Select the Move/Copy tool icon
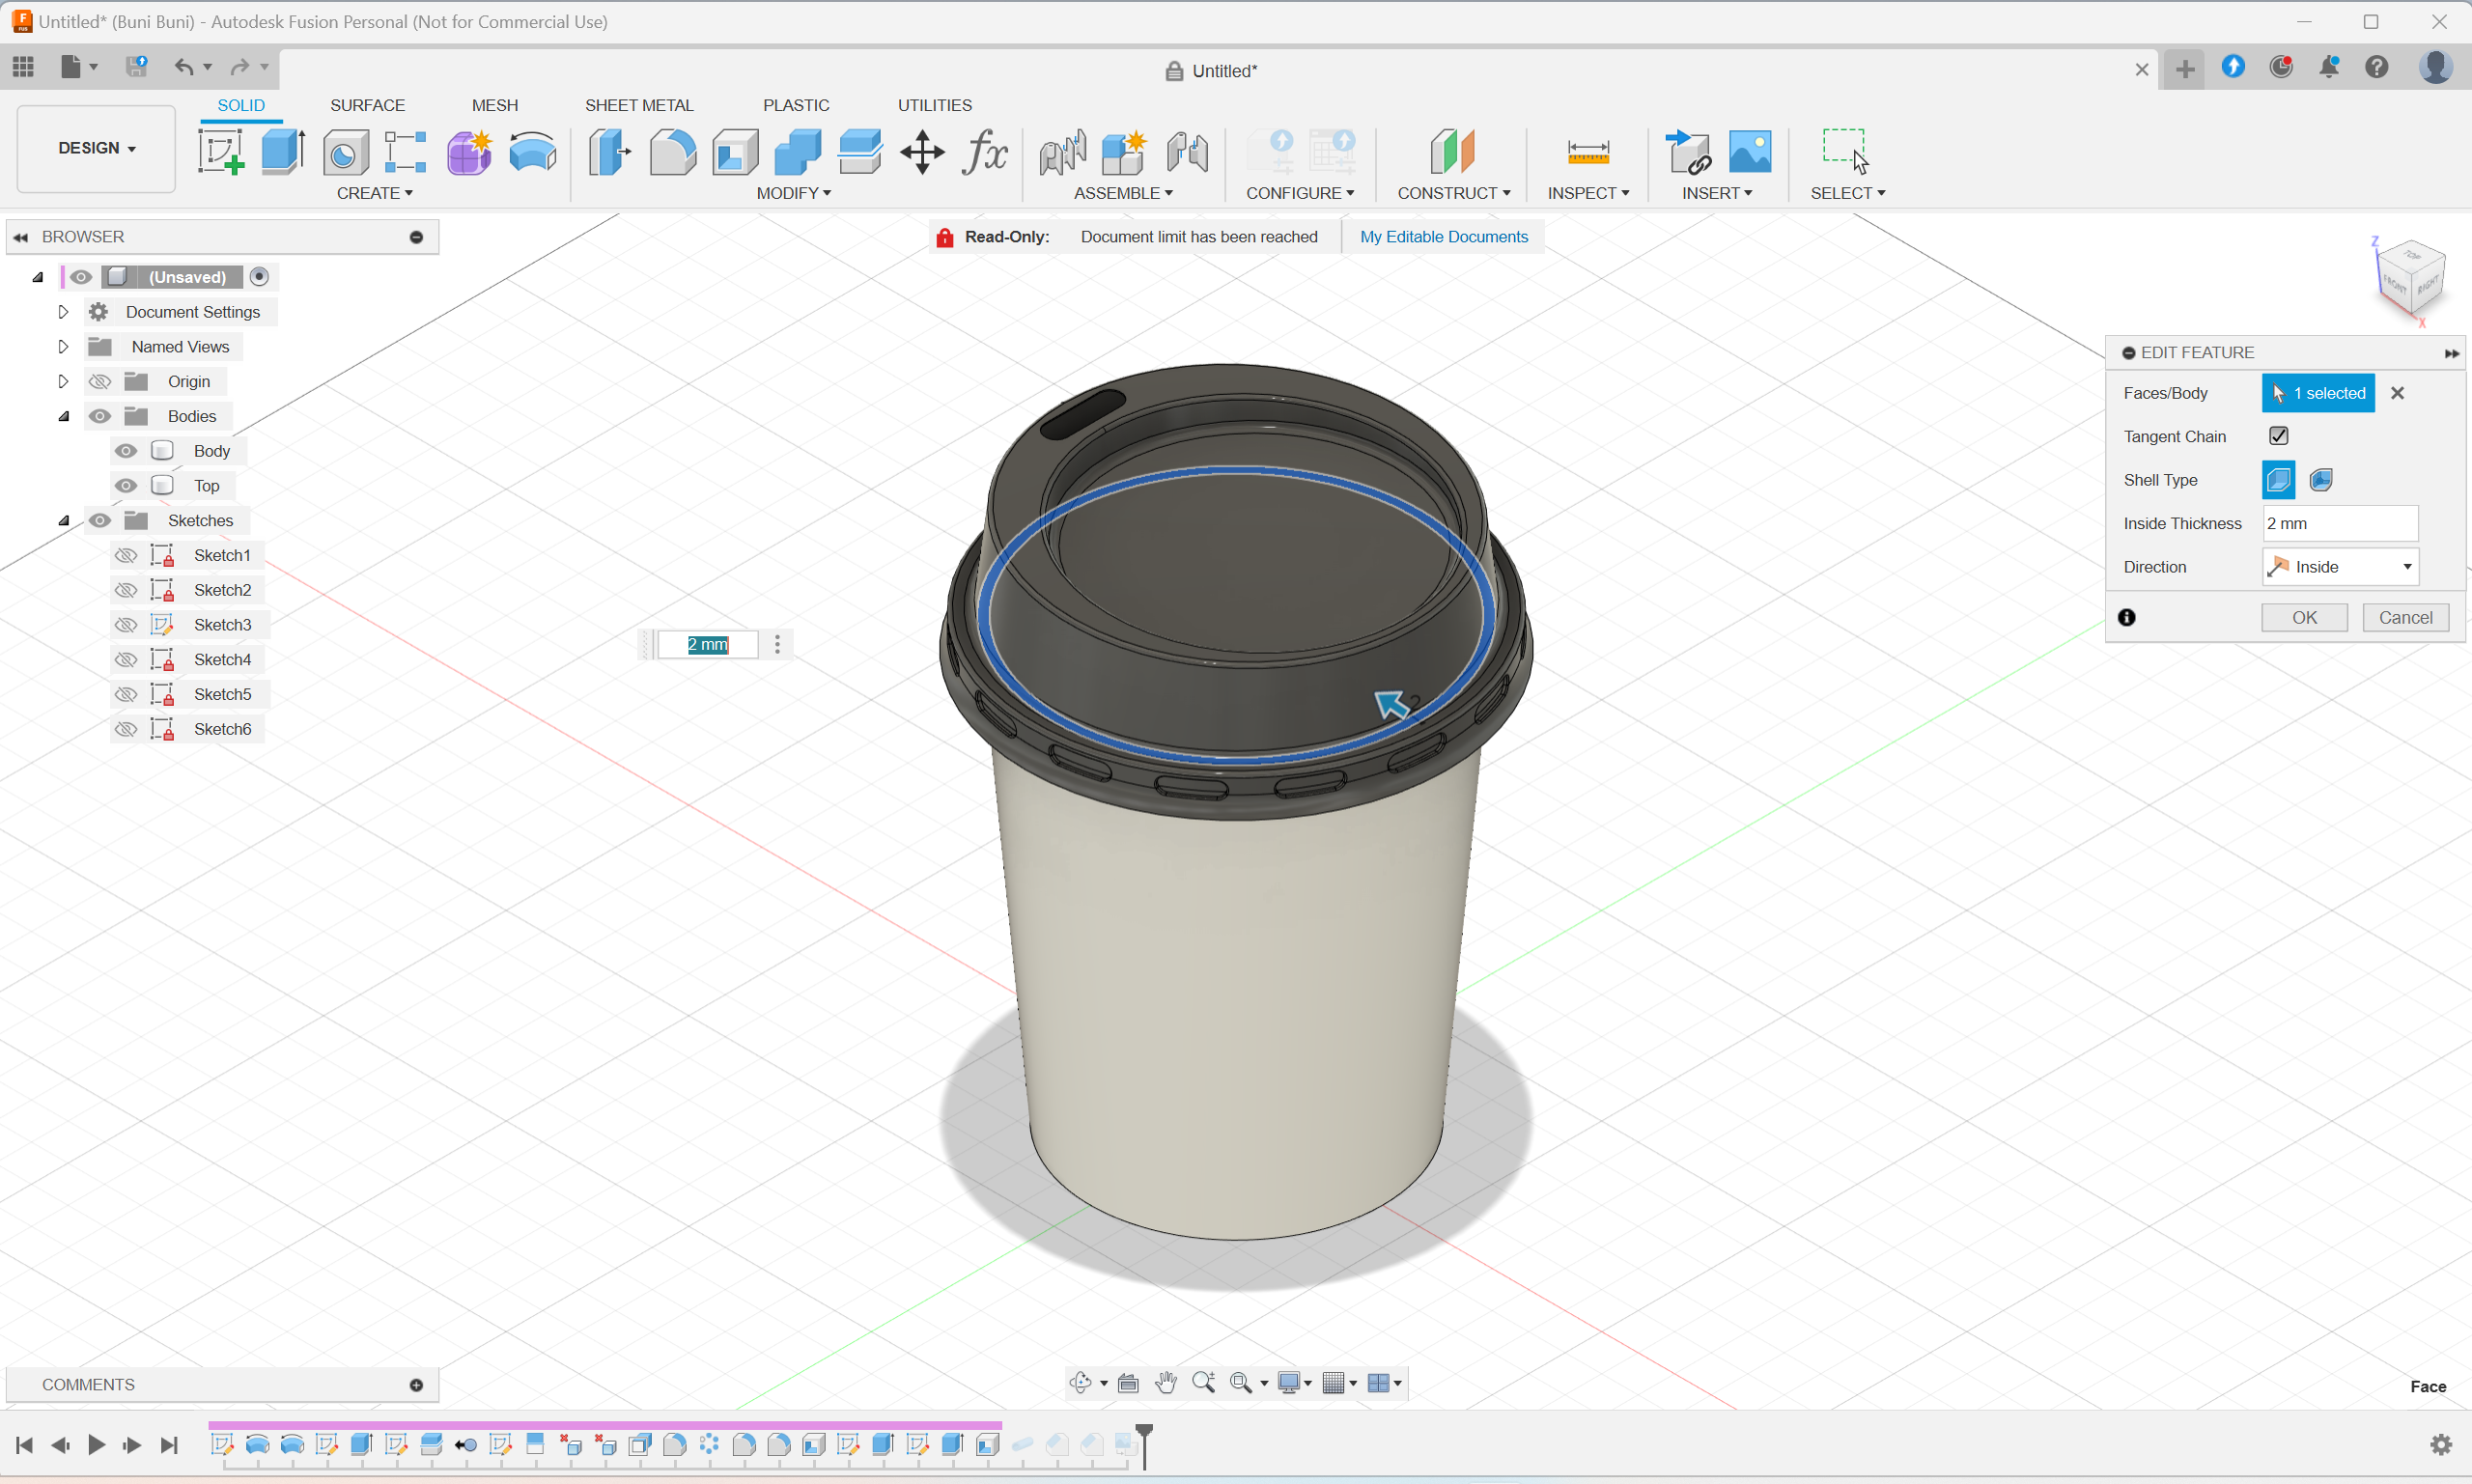This screenshot has width=2472, height=1484. coord(921,152)
